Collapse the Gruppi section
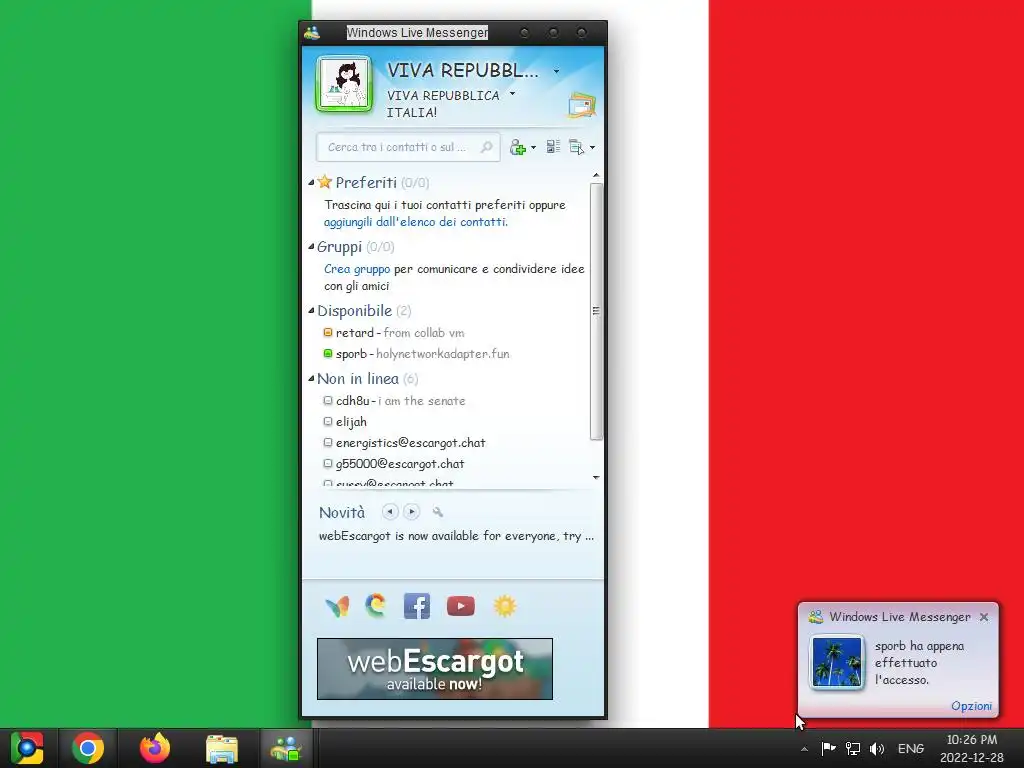 312,247
